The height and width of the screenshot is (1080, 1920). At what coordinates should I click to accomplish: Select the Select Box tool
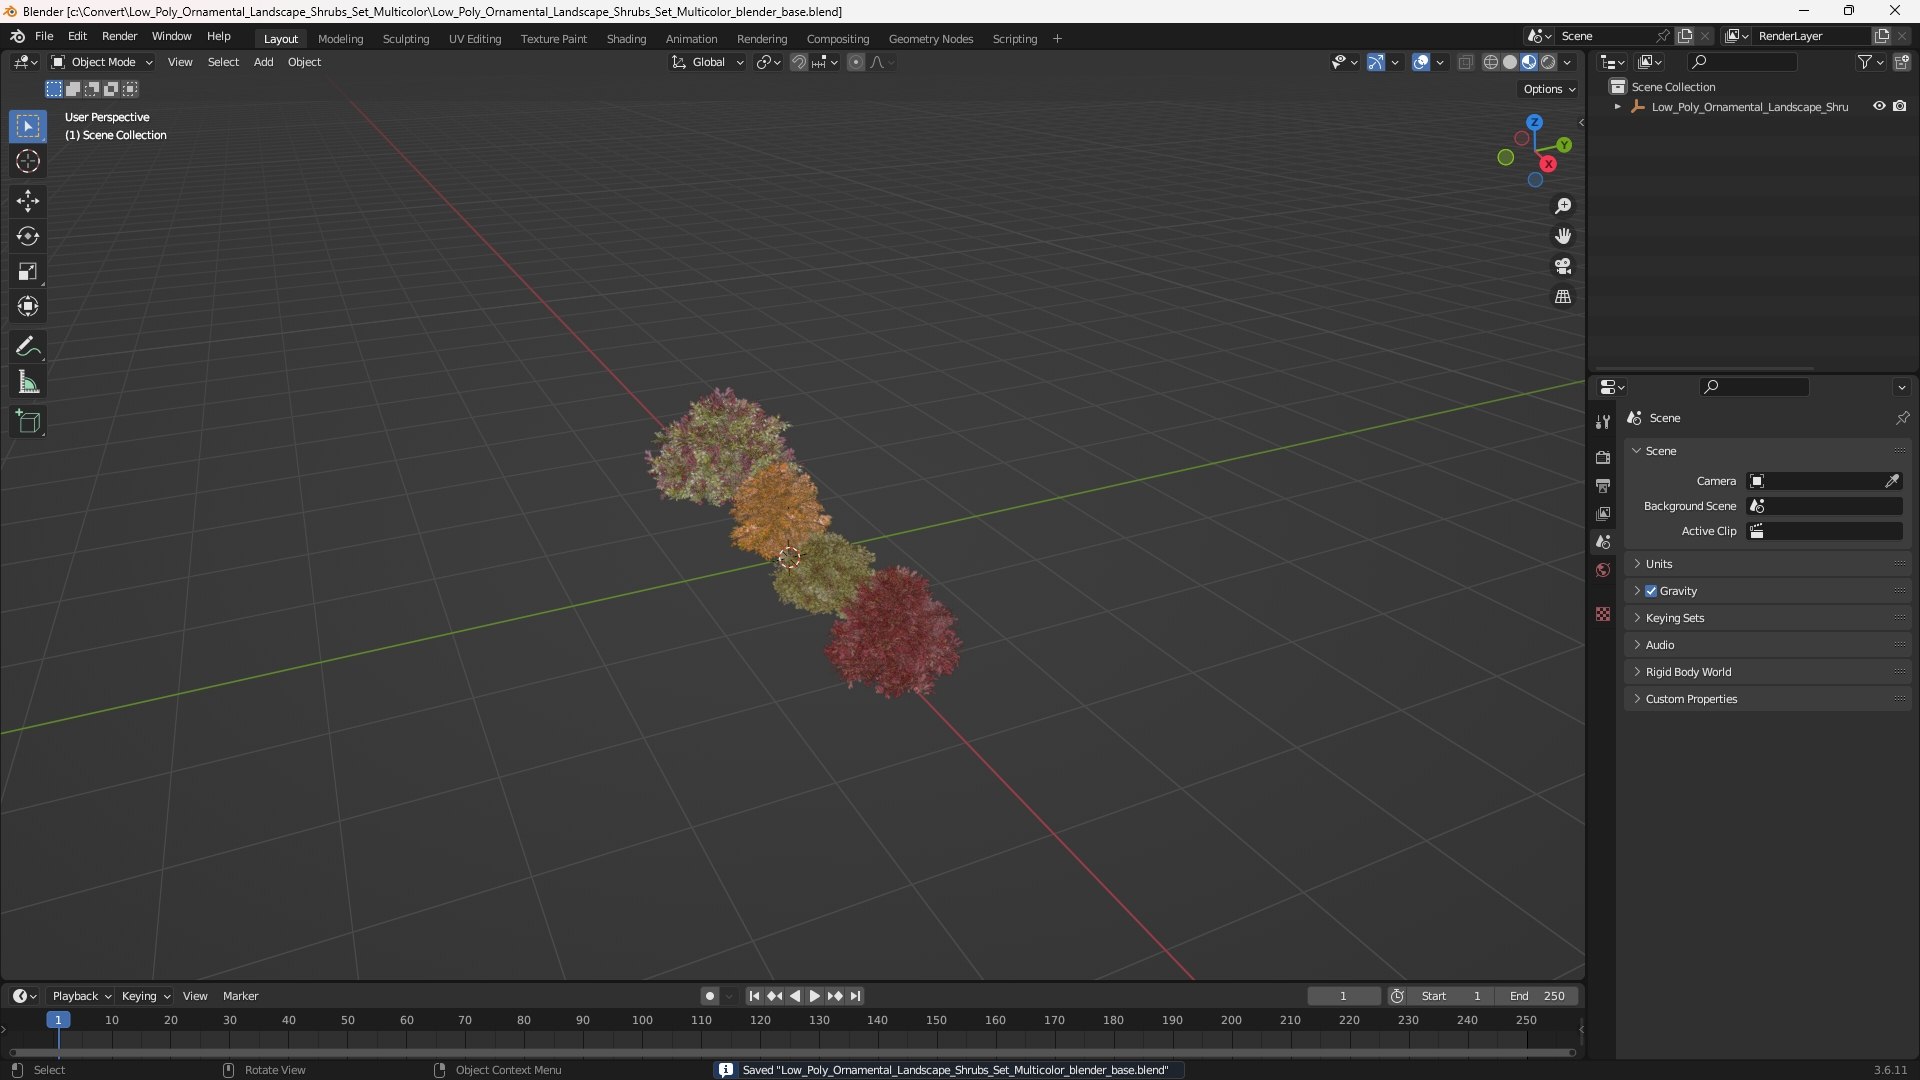click(28, 126)
